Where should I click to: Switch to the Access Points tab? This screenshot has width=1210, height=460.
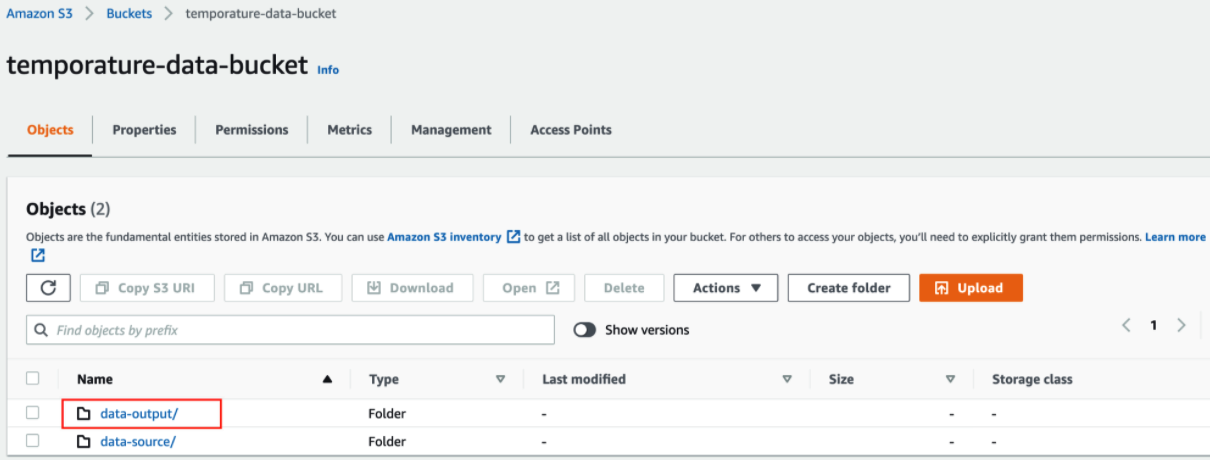pyautogui.click(x=571, y=130)
